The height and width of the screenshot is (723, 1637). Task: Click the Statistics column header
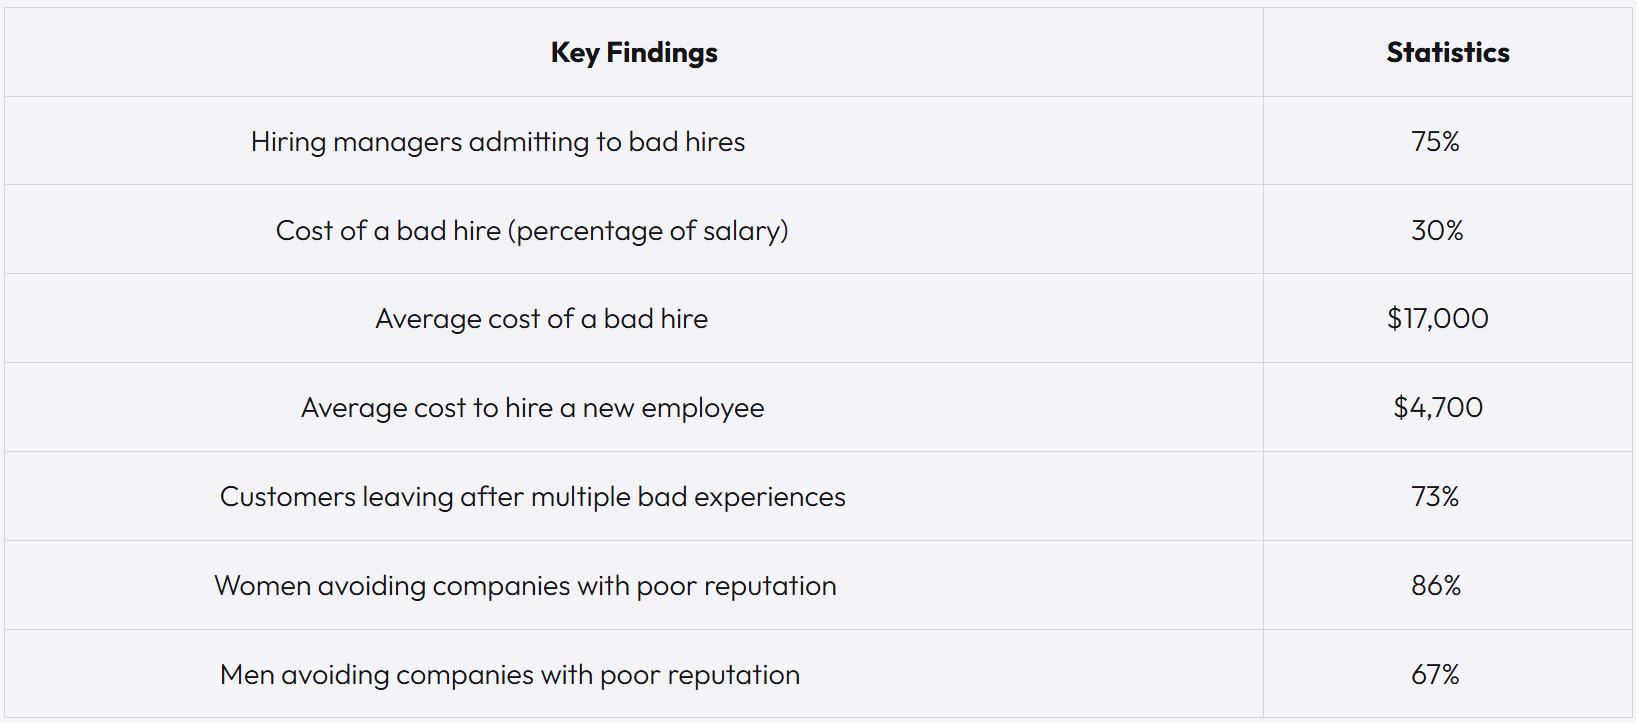(1448, 53)
